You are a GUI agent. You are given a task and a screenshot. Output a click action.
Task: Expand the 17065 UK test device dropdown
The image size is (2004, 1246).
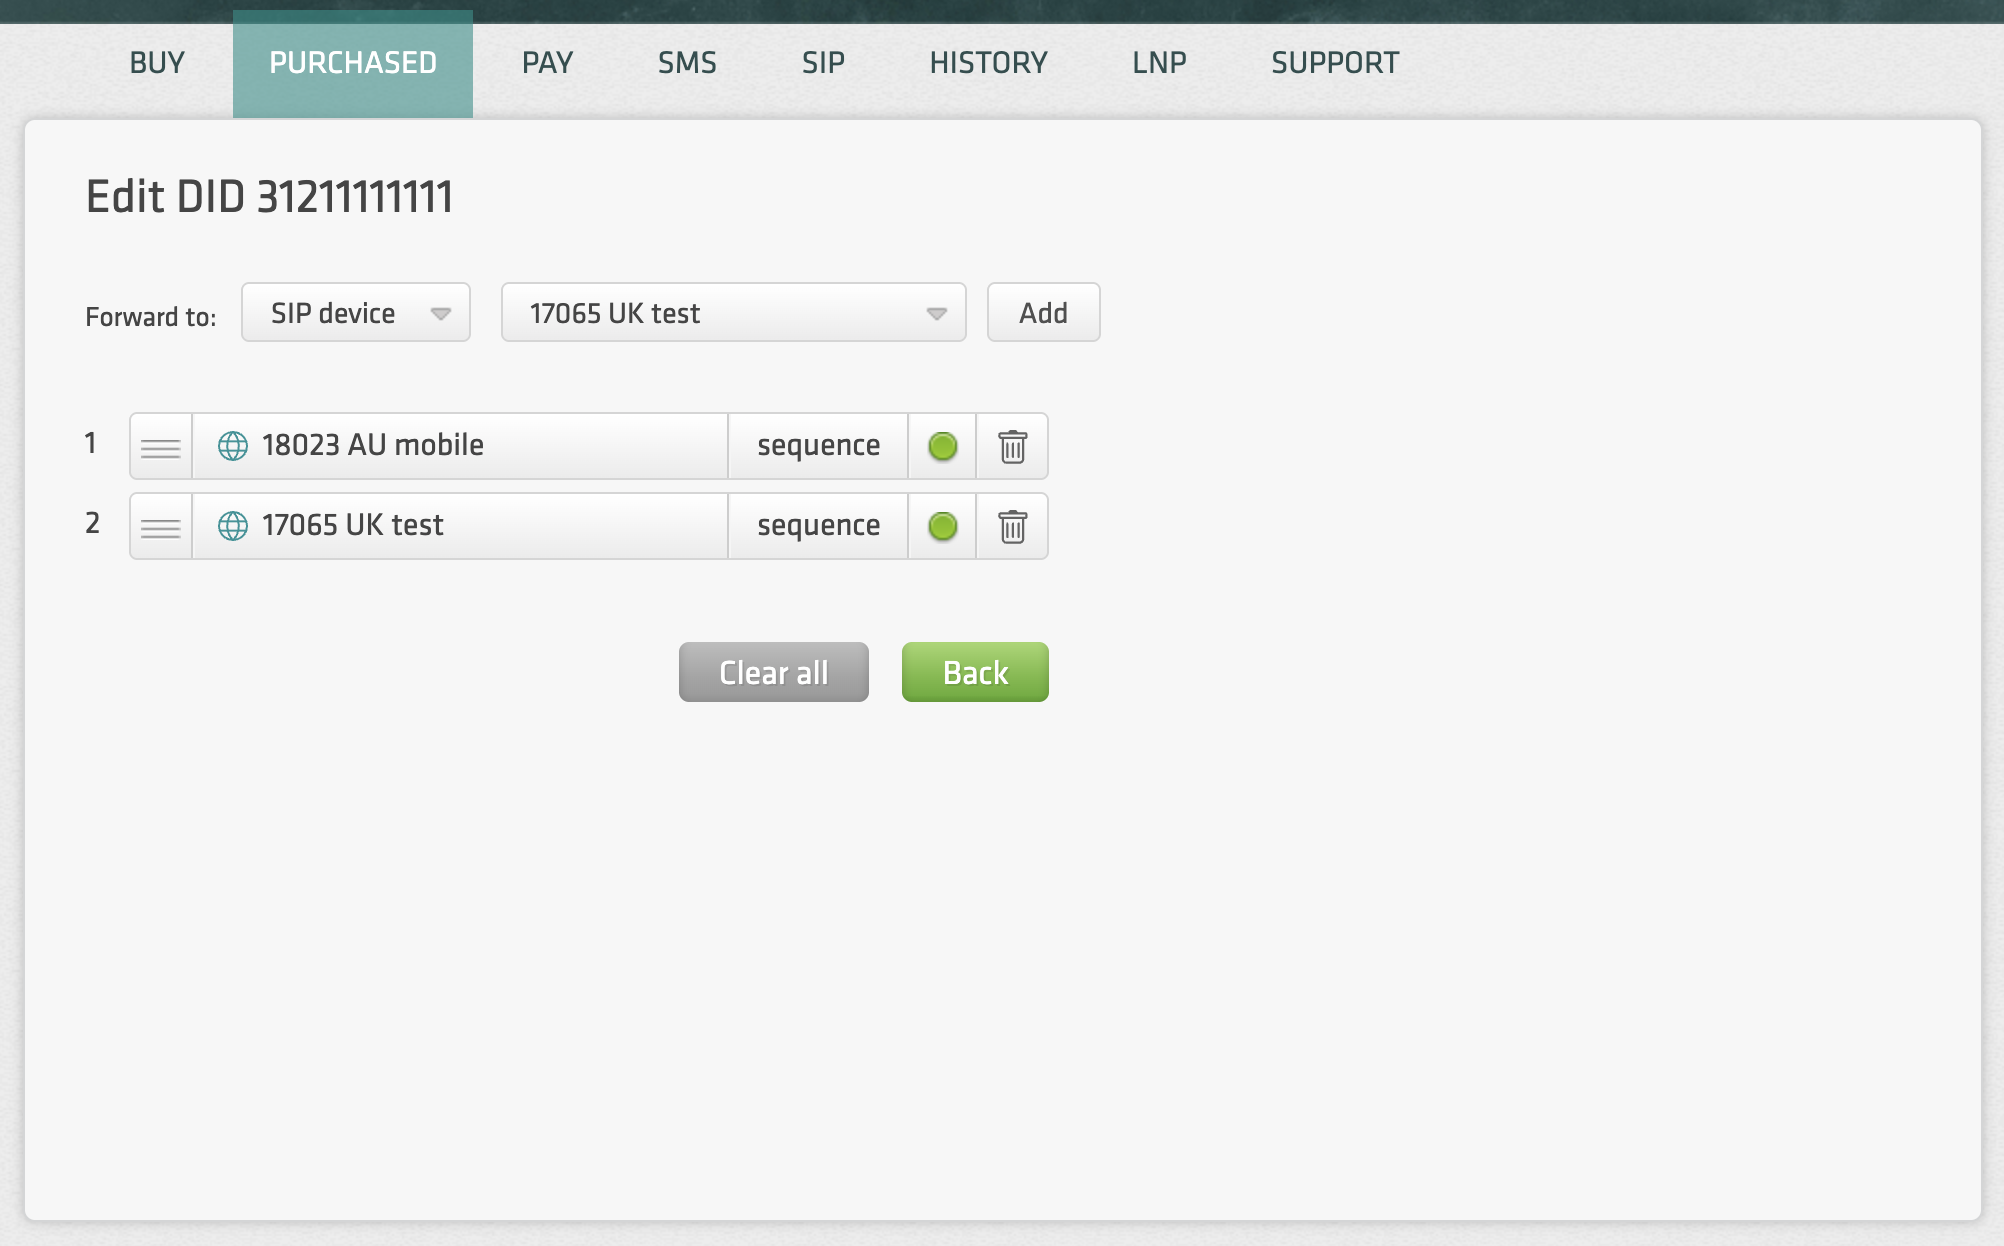coord(733,313)
